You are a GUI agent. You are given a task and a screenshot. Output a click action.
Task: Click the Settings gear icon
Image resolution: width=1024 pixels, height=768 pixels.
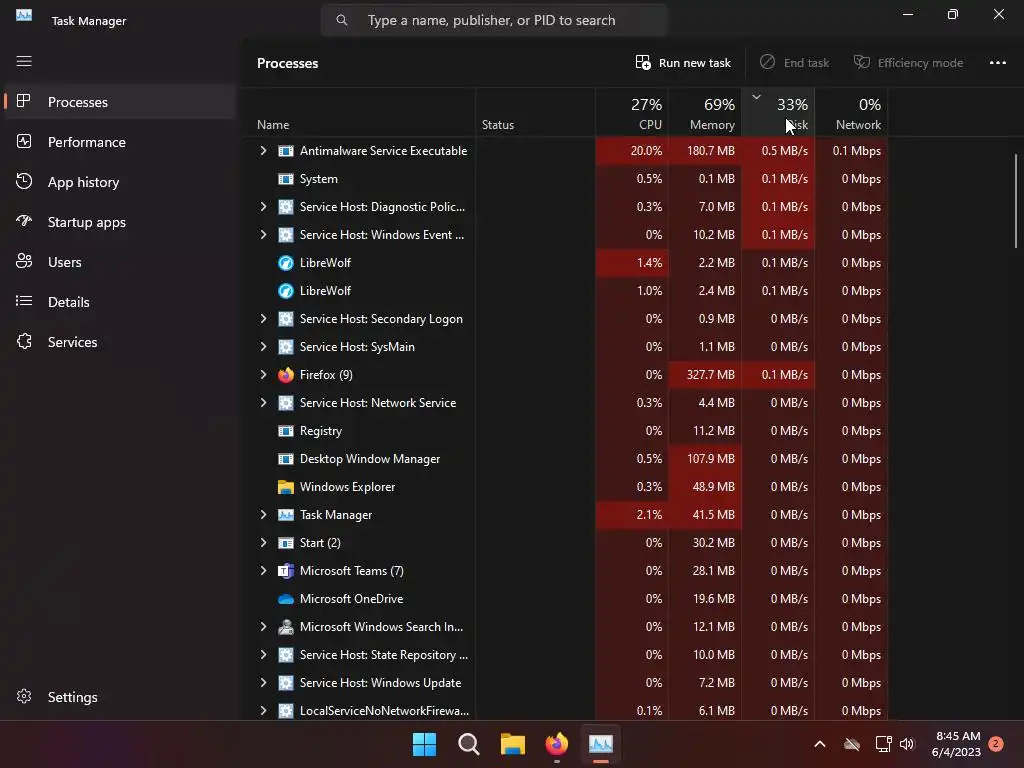coord(24,696)
